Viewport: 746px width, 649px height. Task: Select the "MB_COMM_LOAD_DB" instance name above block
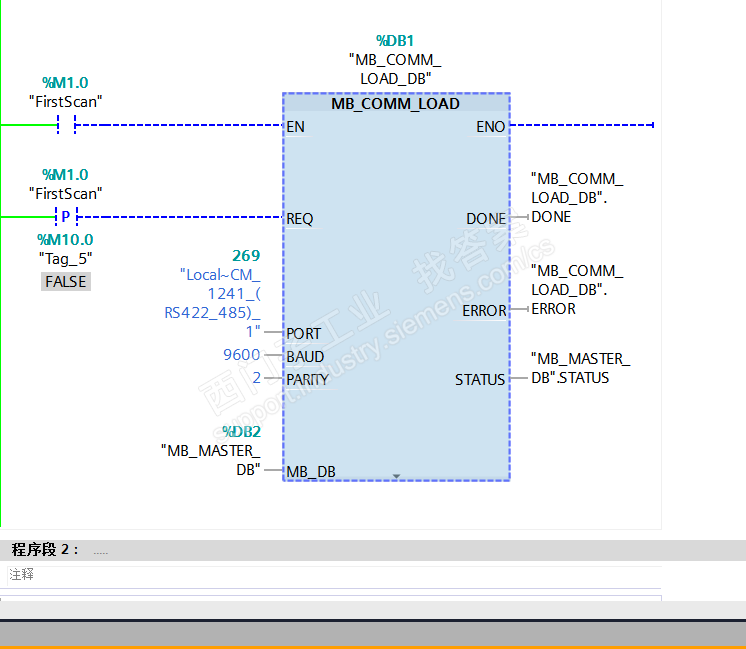click(395, 69)
